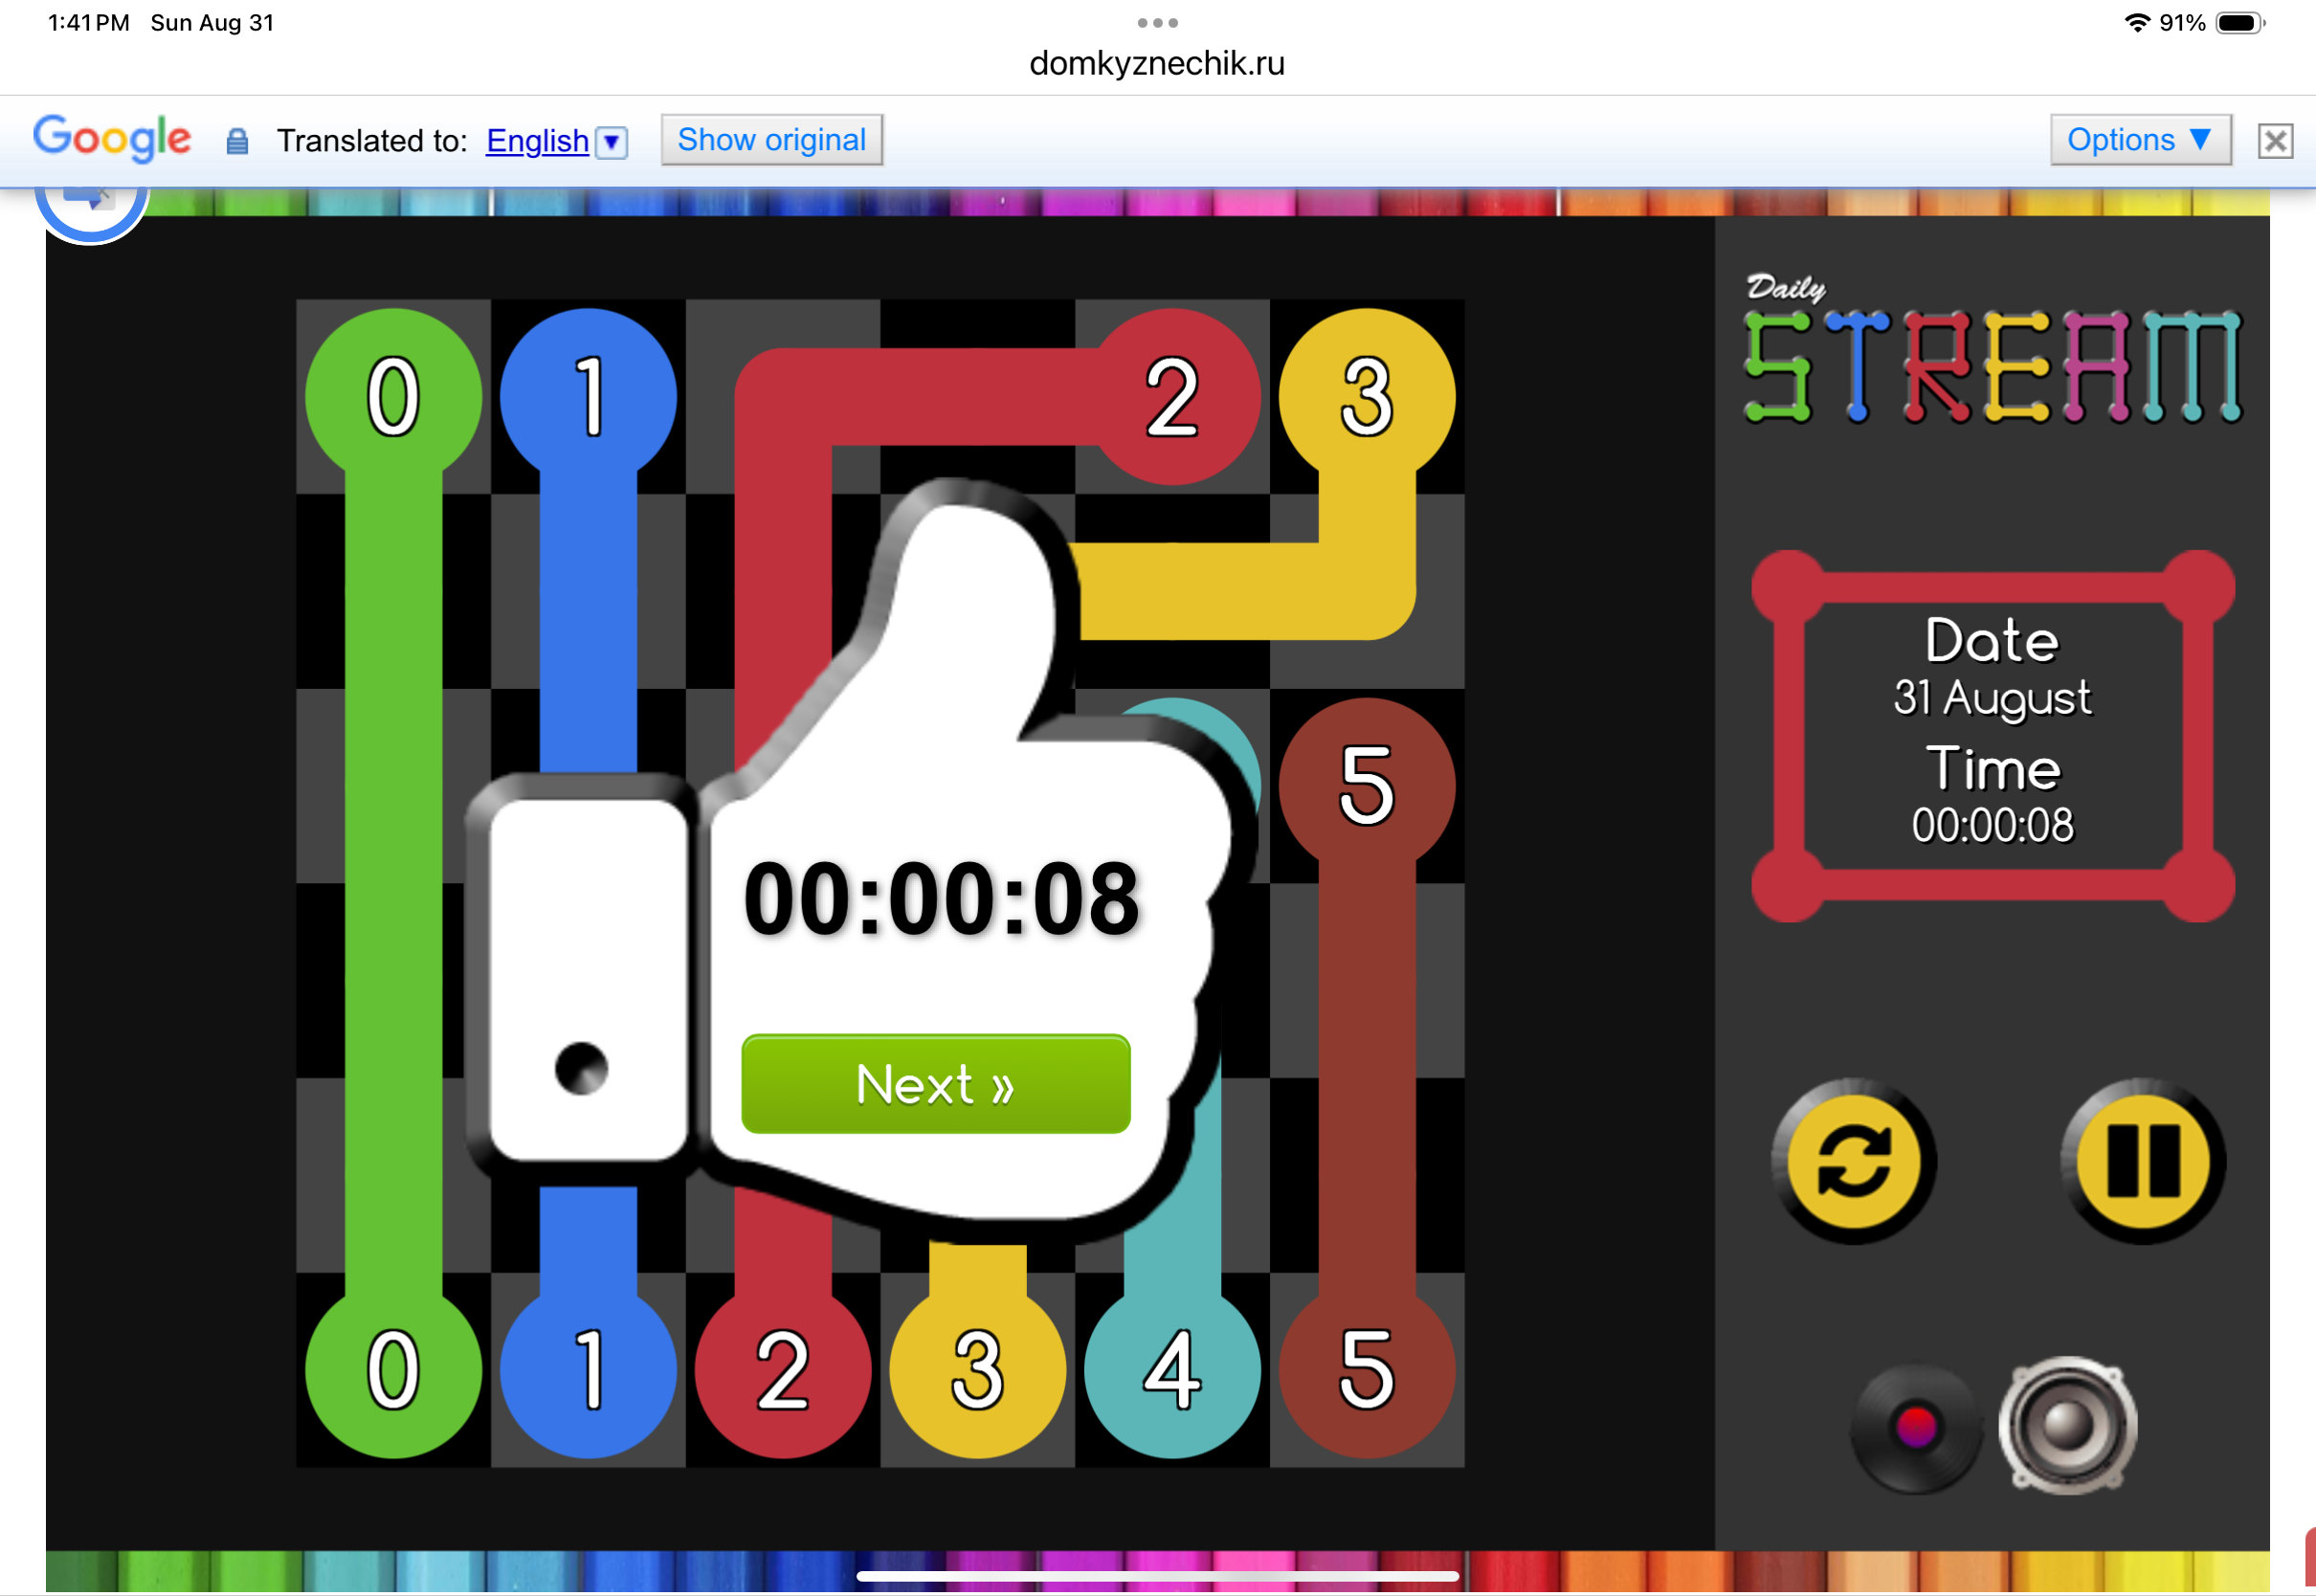Click the green Next button
Image resolution: width=2316 pixels, height=1596 pixels.
(x=936, y=1084)
